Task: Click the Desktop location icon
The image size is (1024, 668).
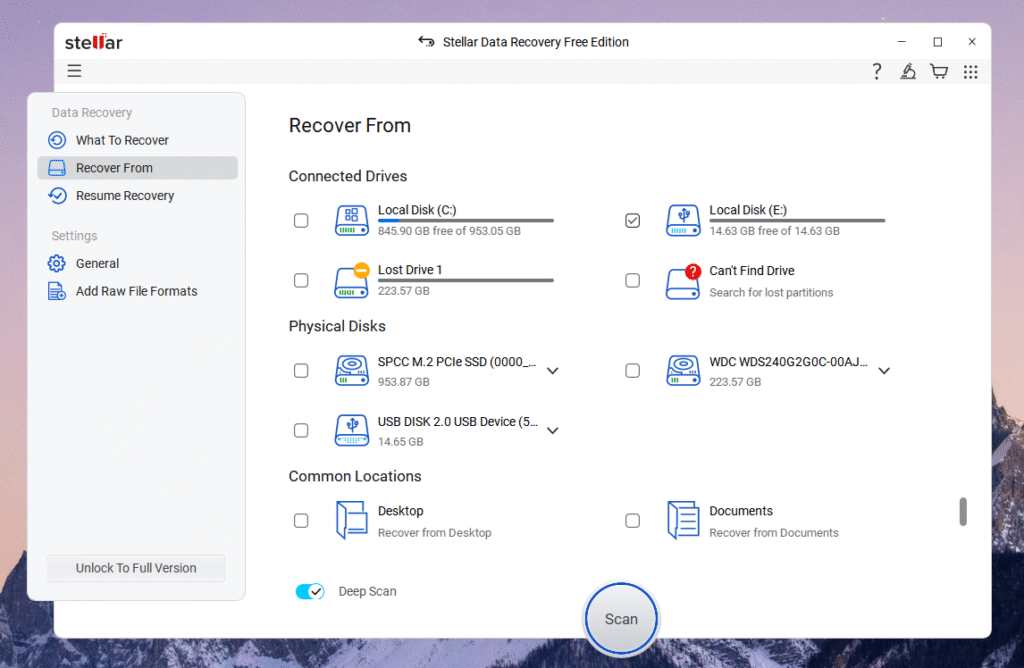Action: pyautogui.click(x=352, y=521)
